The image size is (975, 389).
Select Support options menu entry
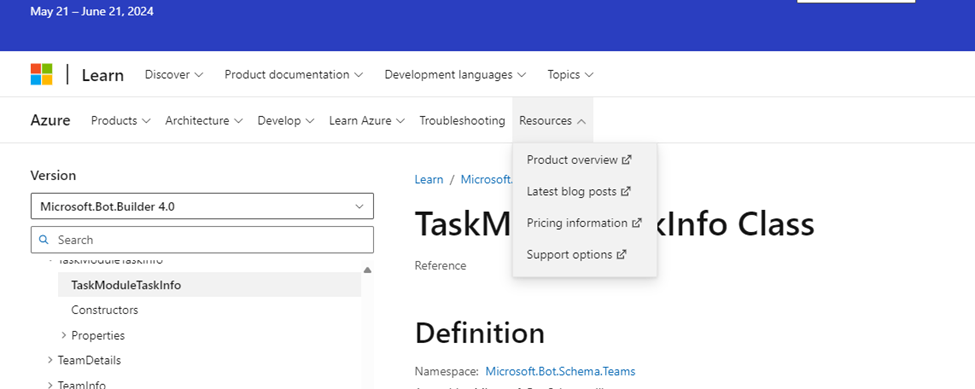click(576, 254)
